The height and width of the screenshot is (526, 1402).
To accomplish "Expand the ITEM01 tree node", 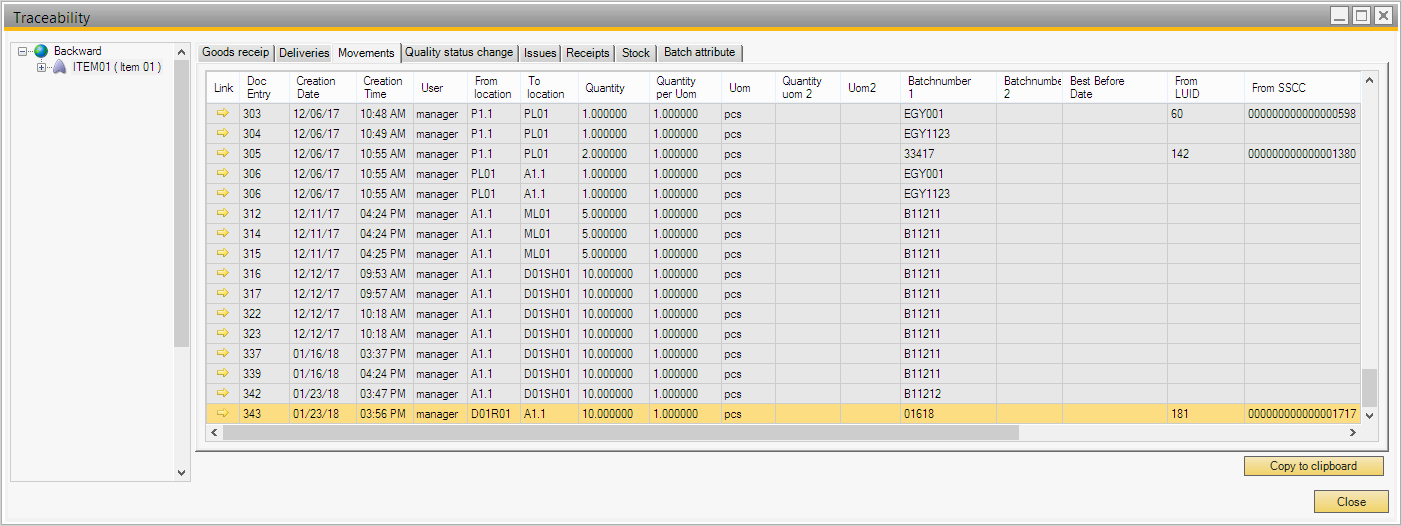I will (x=41, y=67).
